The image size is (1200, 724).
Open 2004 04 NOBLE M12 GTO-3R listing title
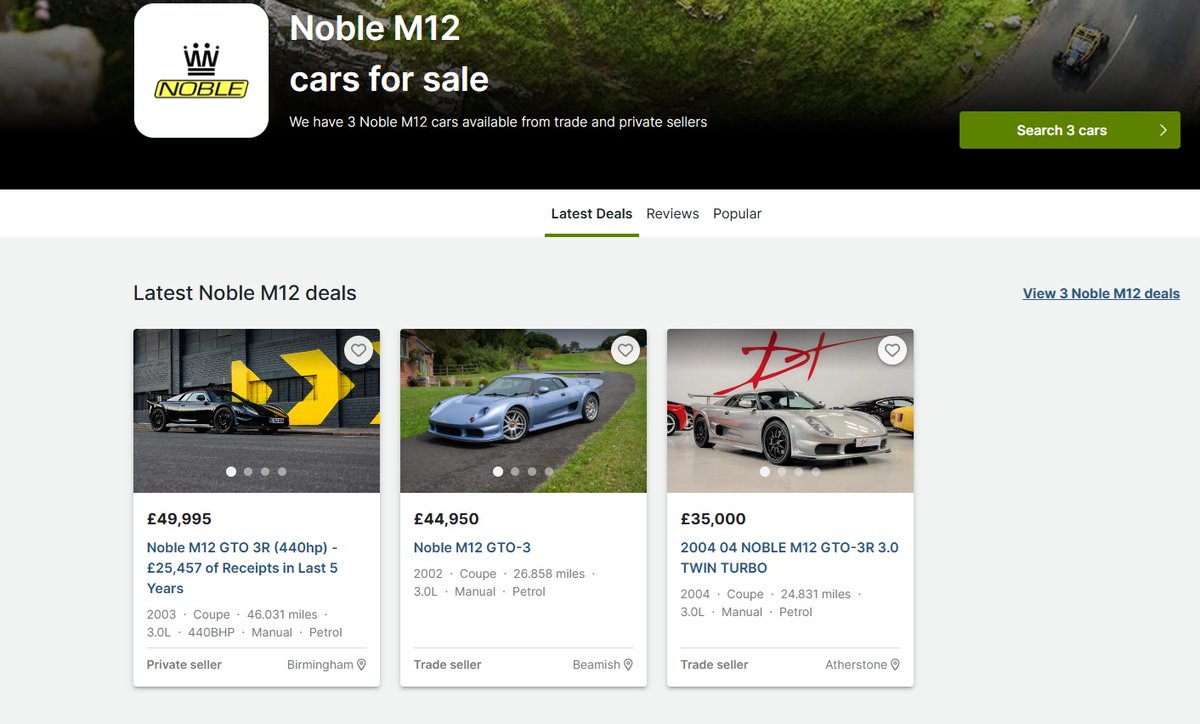tap(790, 558)
